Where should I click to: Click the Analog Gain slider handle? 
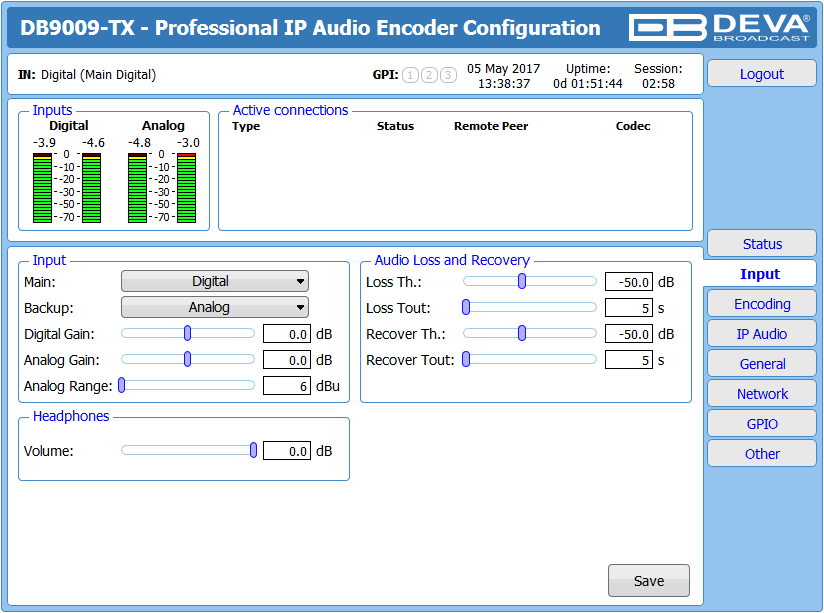point(188,360)
